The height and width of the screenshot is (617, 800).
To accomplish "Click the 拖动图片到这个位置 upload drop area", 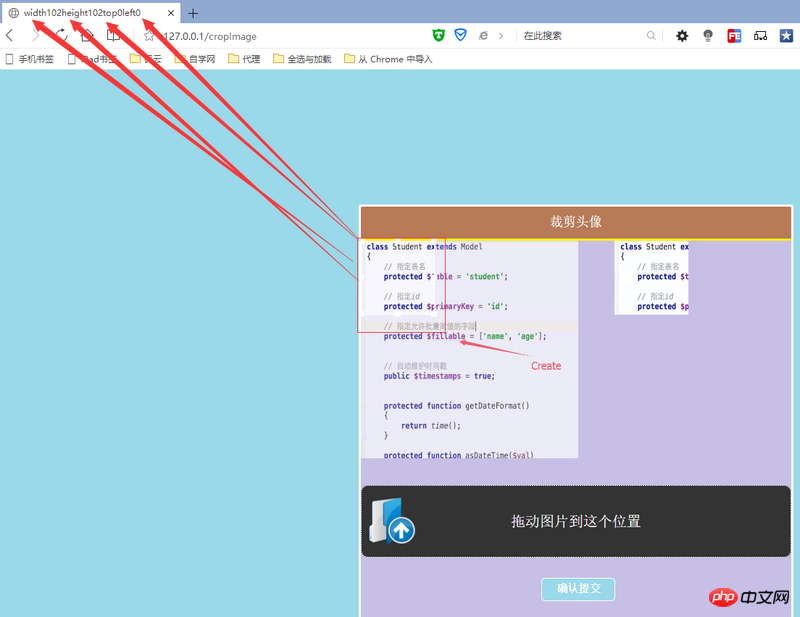I will click(x=576, y=521).
